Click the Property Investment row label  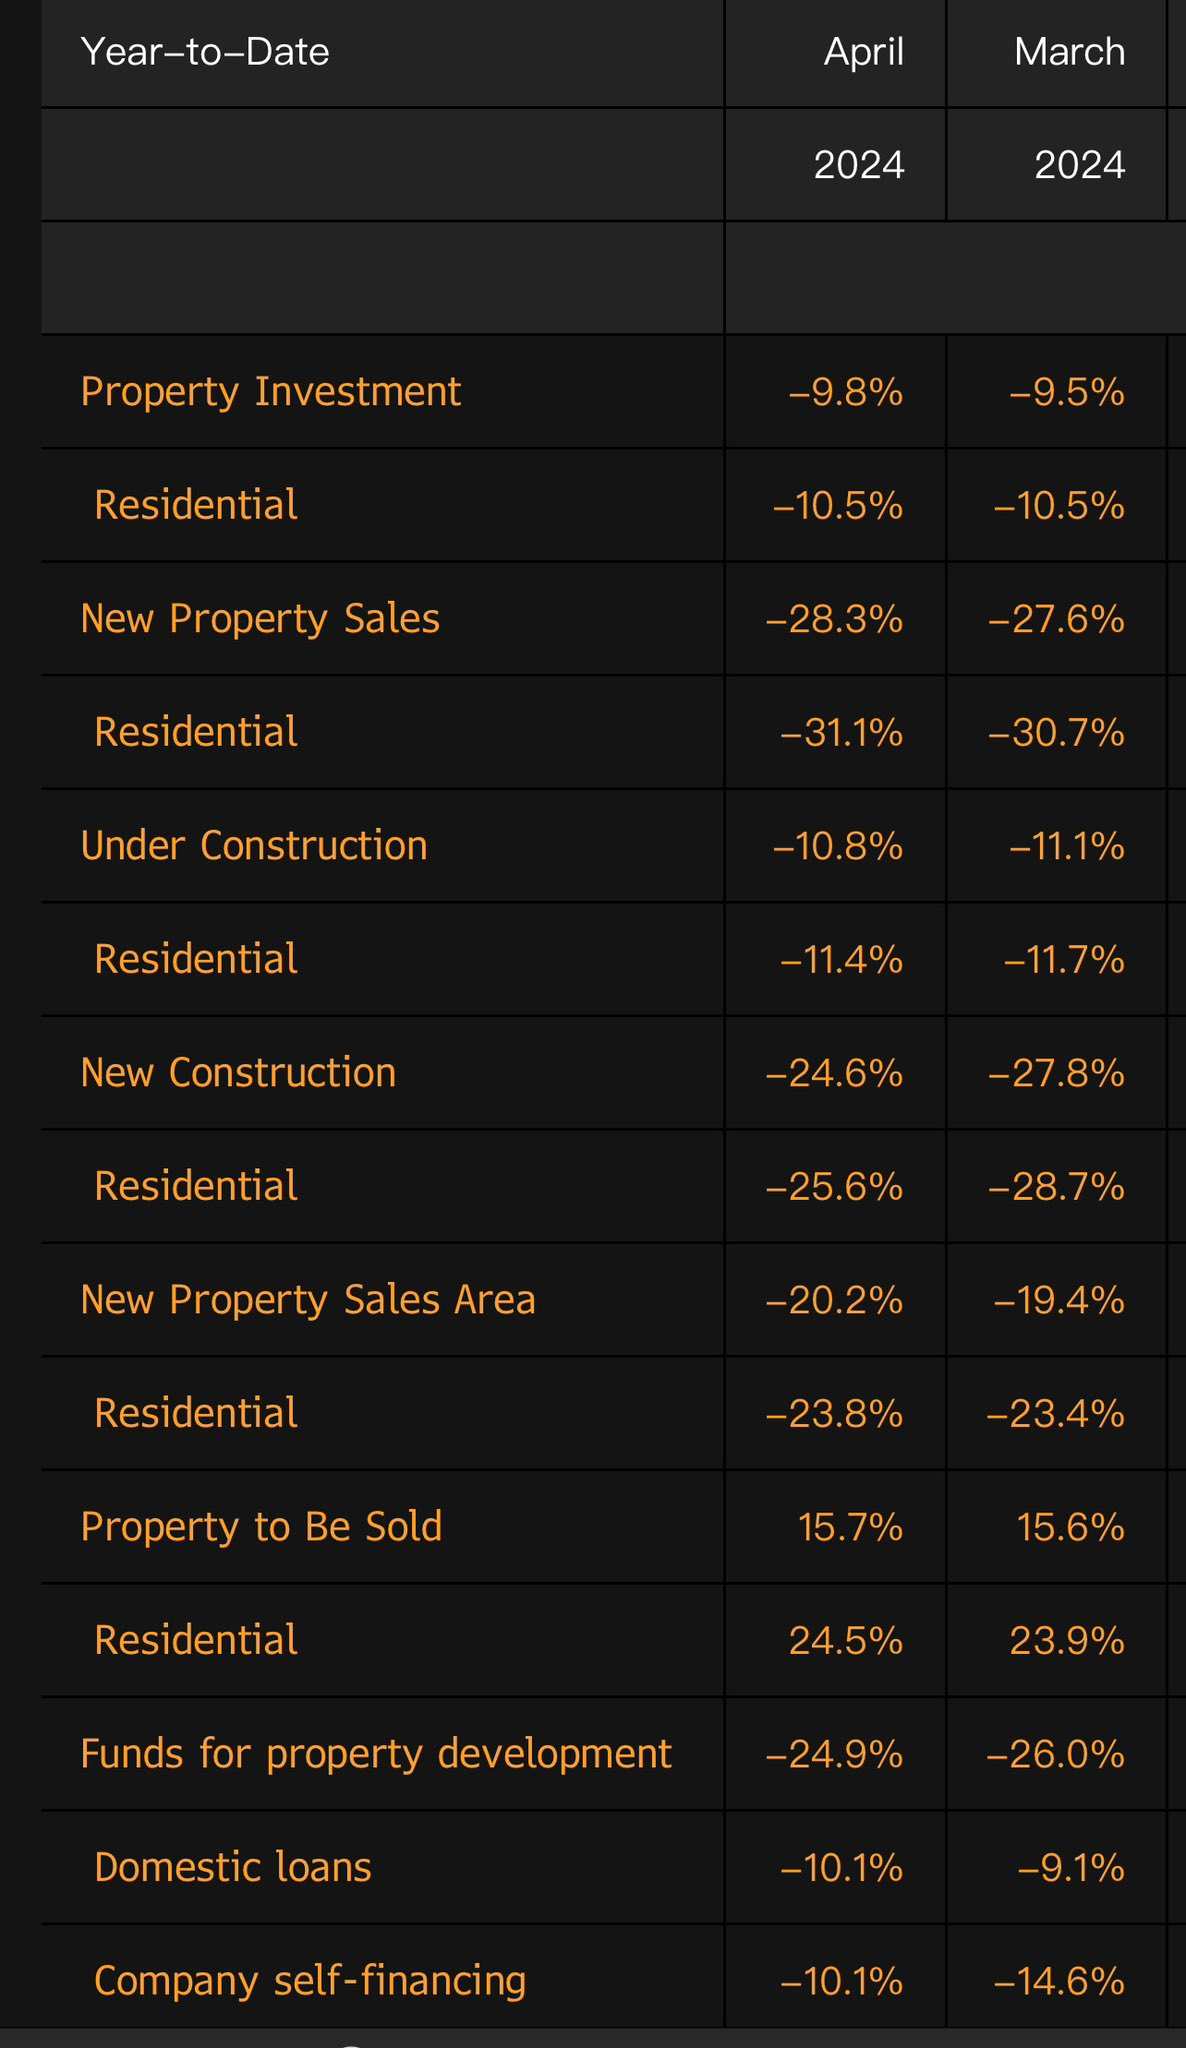pyautogui.click(x=271, y=392)
